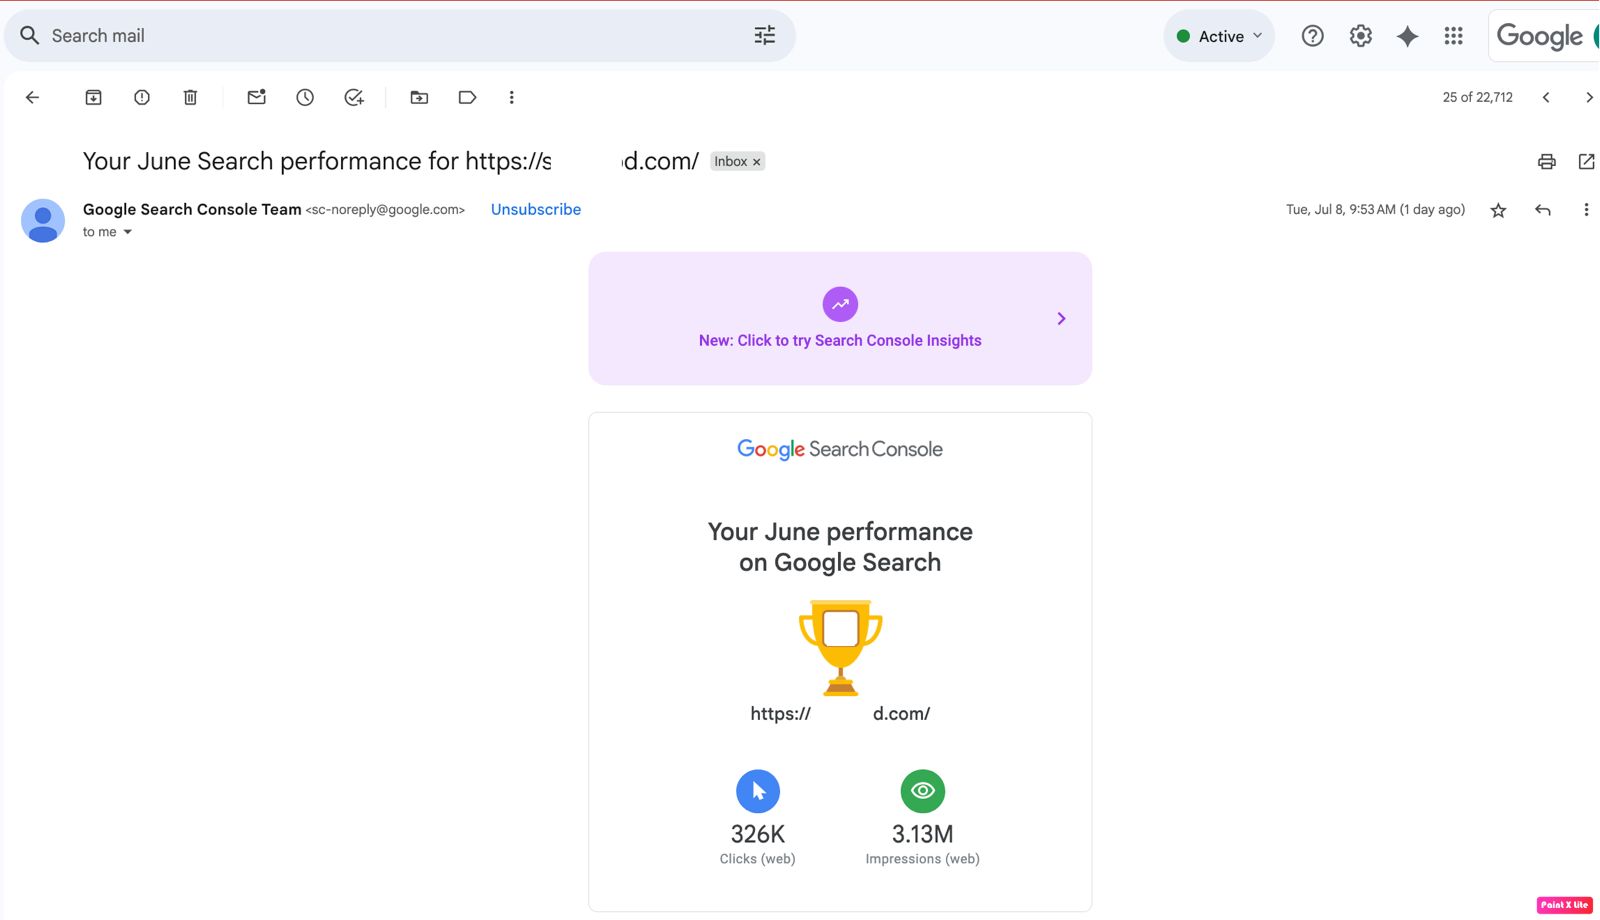Viewport: 1600px width, 920px height.
Task: Click the sender's avatar picture
Action: 43,221
